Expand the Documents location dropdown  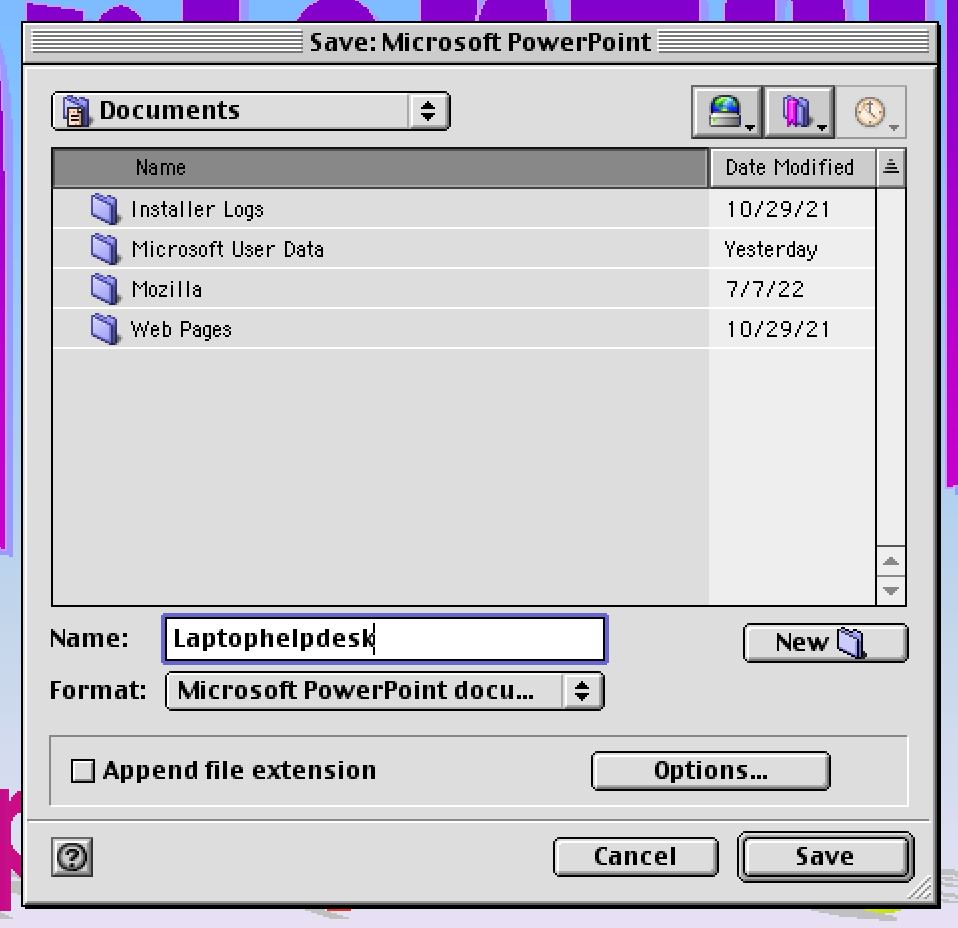(250, 111)
